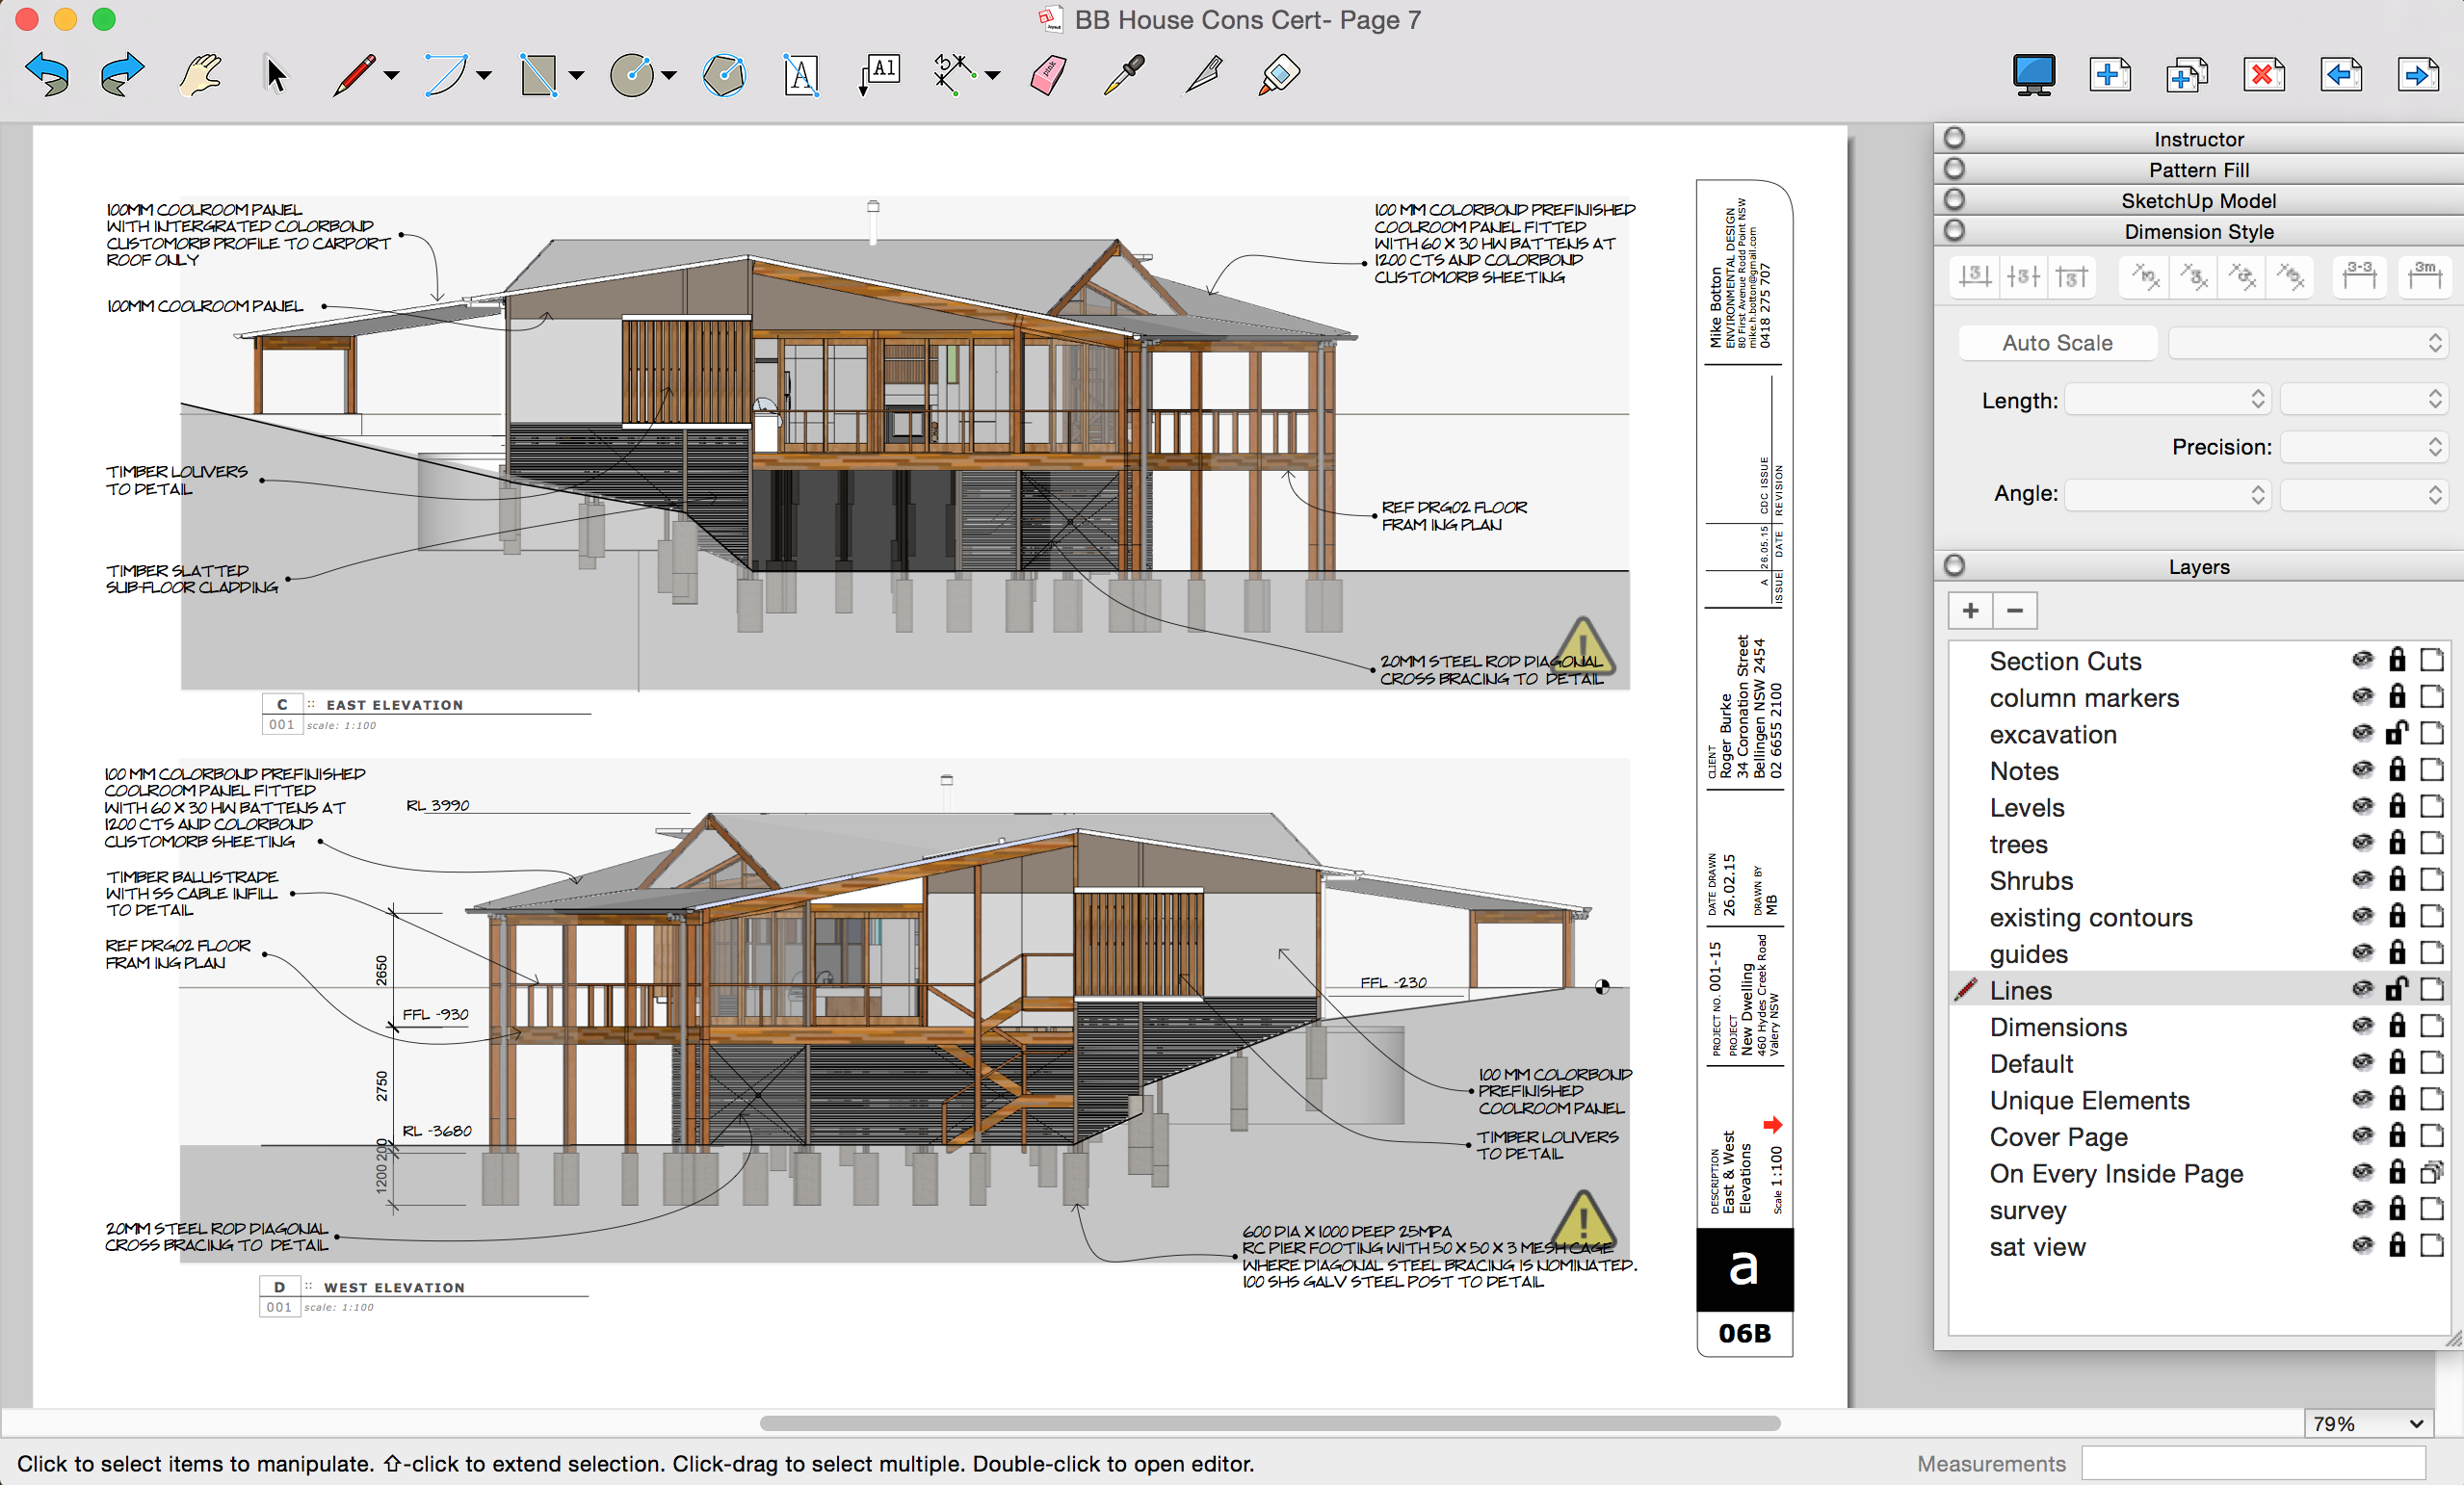Expand the Pattern Fill panel
The image size is (2464, 1485).
(2198, 169)
